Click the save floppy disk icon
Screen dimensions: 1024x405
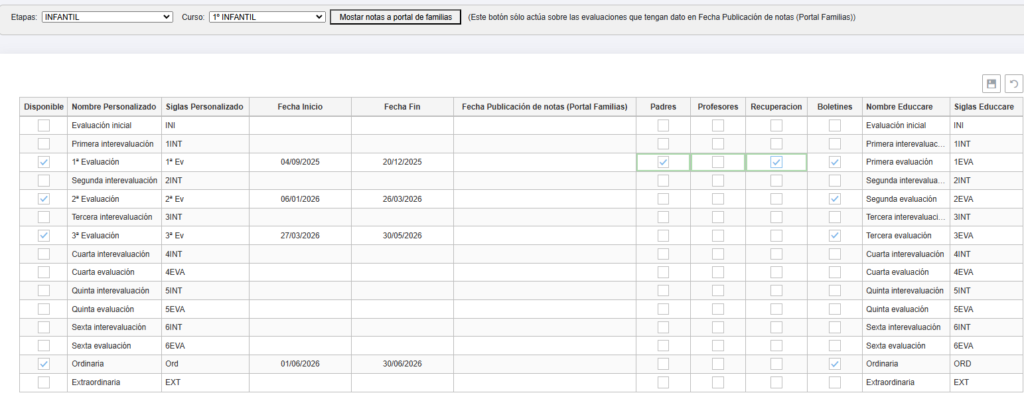tap(991, 84)
